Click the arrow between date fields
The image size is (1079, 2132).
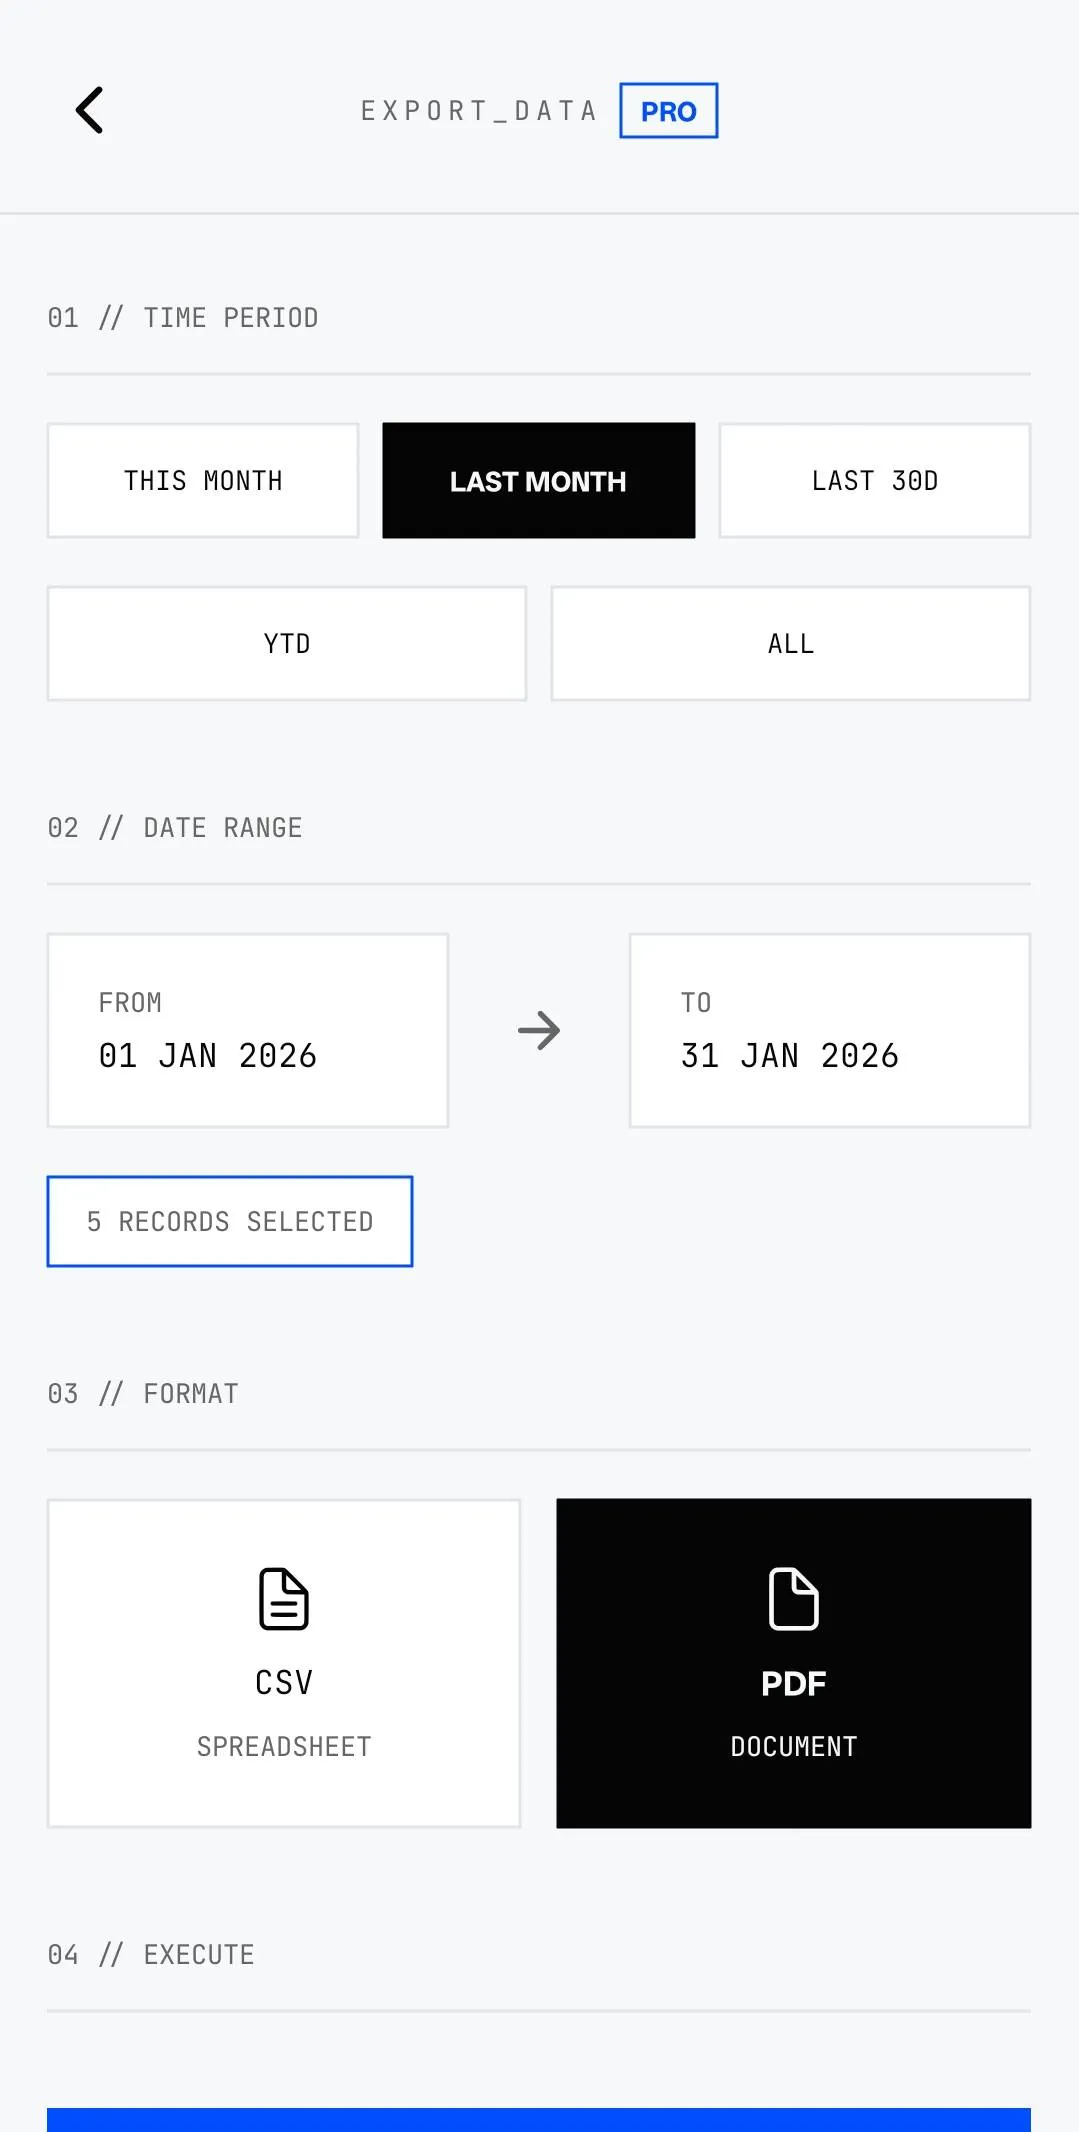tap(539, 1031)
